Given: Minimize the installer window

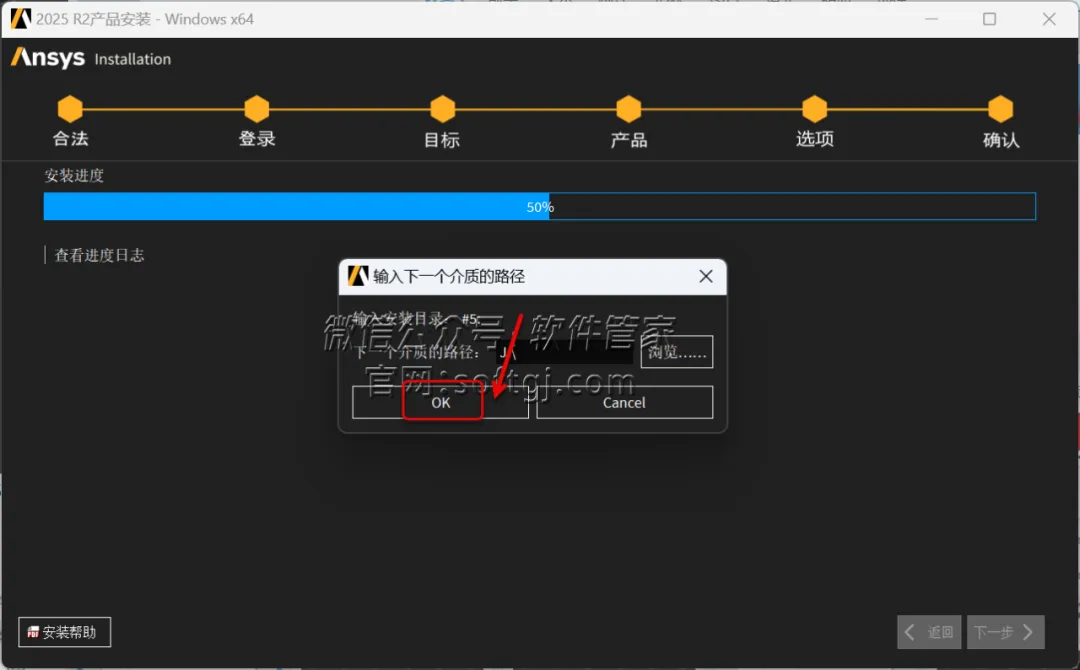Looking at the screenshot, I should tap(931, 19).
